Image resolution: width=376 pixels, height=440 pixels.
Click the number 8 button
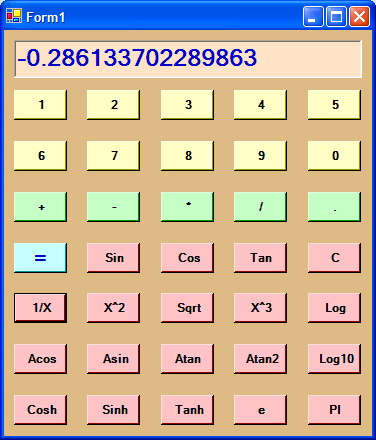click(x=187, y=156)
